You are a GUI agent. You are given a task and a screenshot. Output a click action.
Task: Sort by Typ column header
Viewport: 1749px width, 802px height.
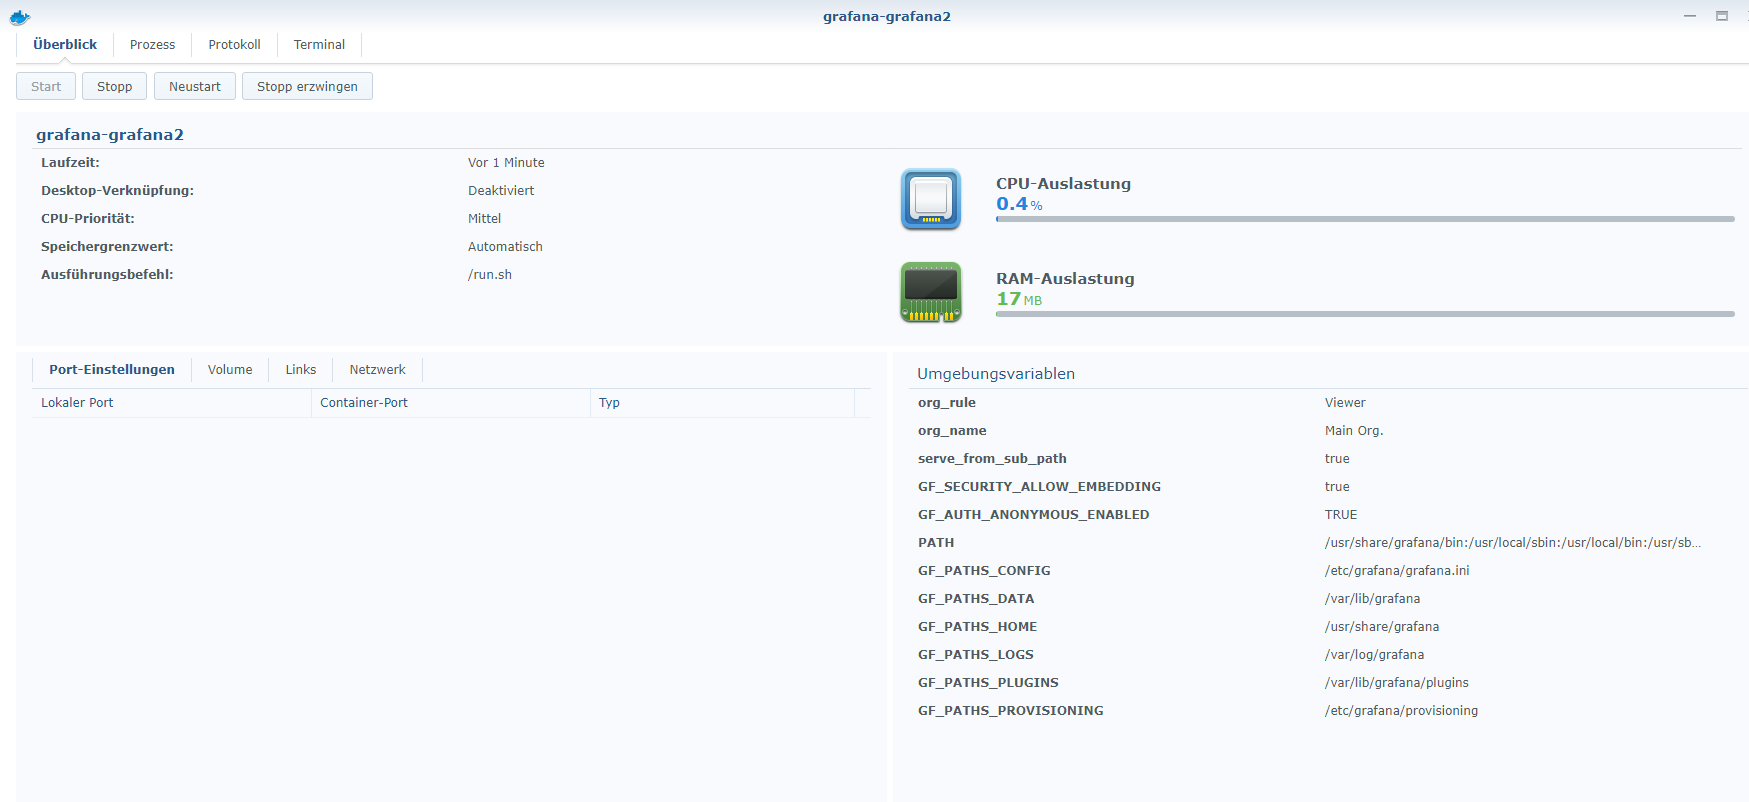pos(722,402)
